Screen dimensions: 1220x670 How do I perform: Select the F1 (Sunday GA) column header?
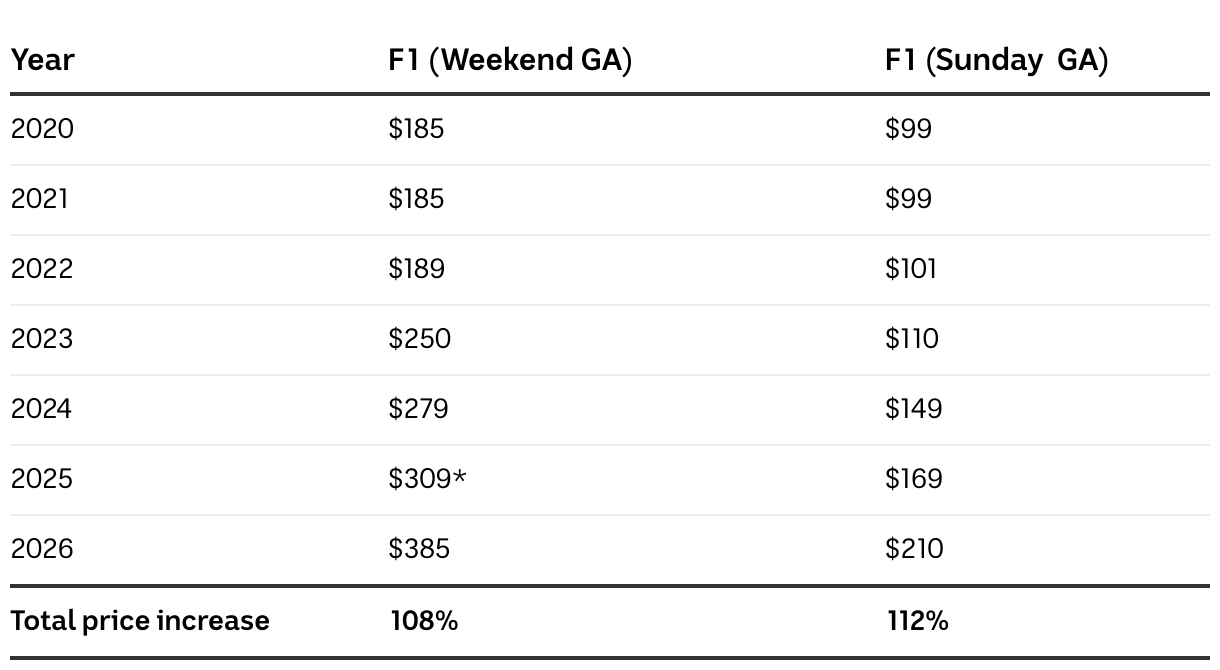996,61
